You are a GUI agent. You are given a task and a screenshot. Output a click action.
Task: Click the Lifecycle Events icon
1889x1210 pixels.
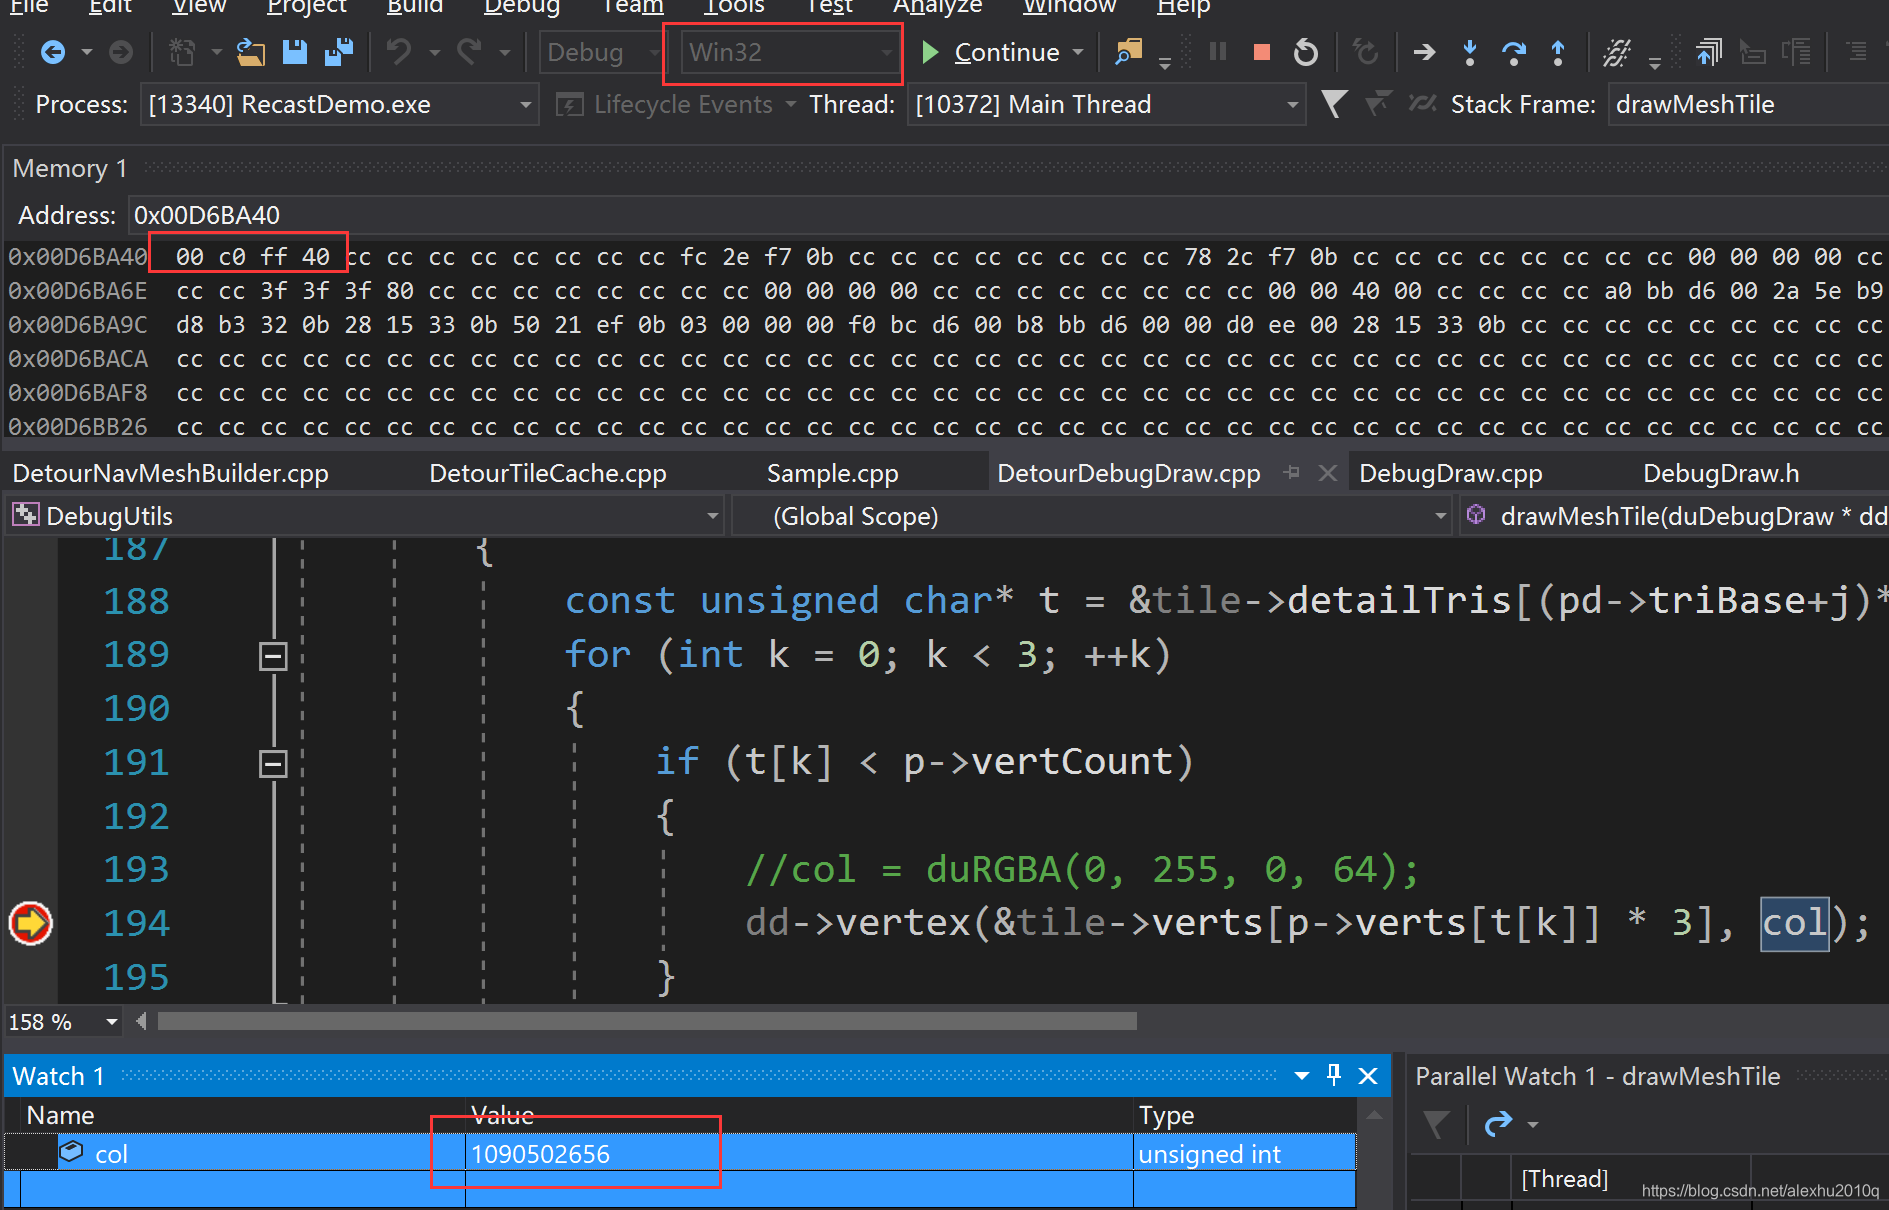tap(569, 104)
